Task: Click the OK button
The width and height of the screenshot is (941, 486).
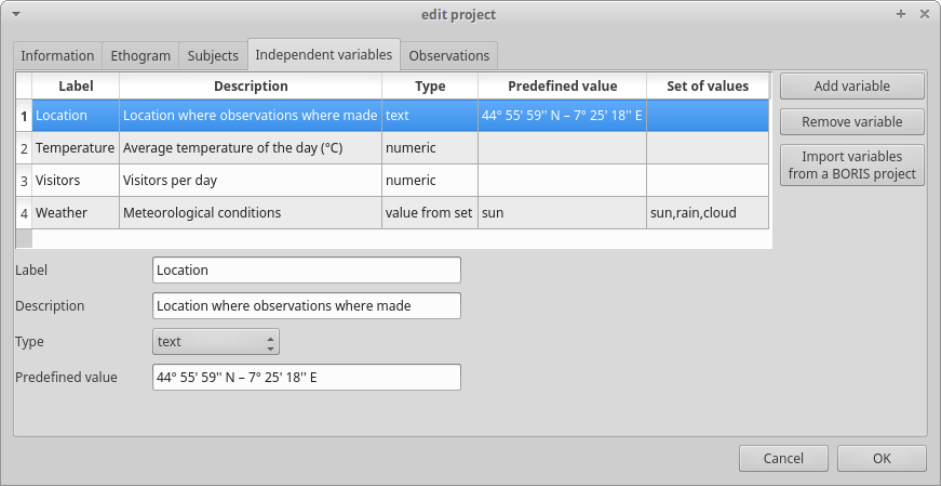Action: click(x=880, y=459)
